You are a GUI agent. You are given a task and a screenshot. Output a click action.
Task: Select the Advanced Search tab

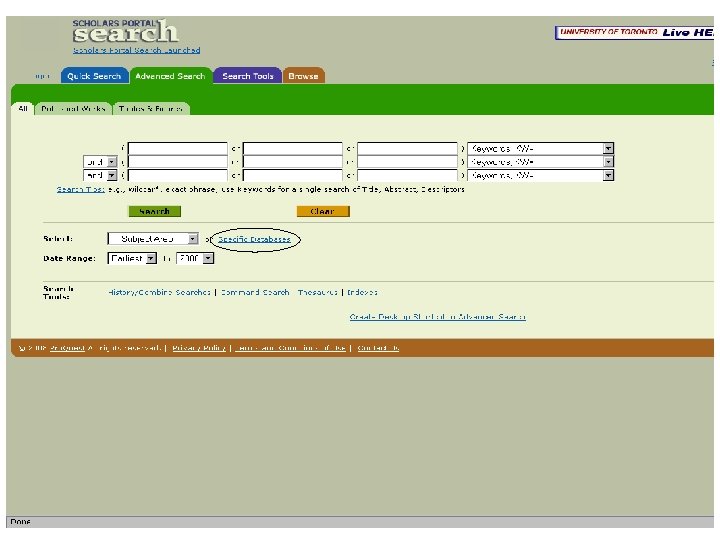coord(170,76)
